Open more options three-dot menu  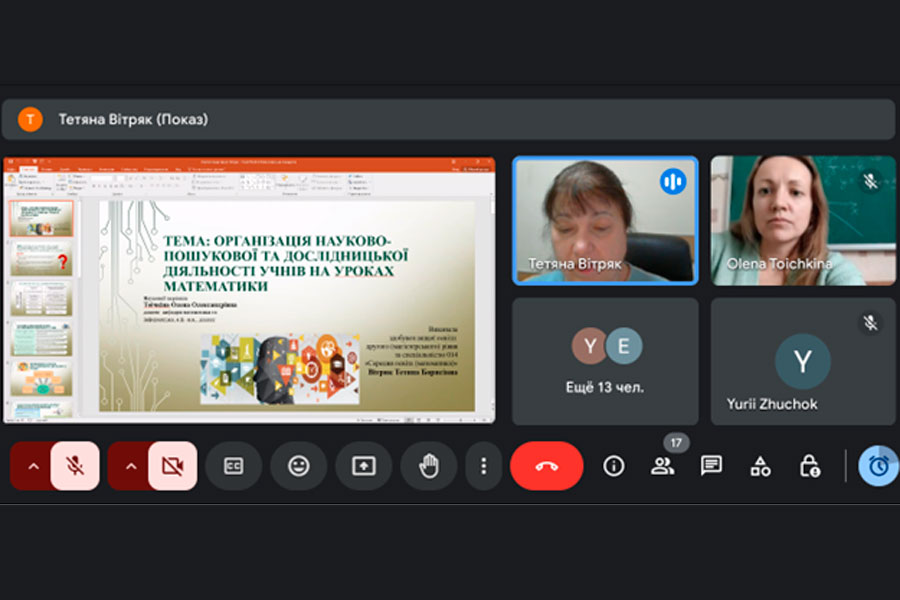pyautogui.click(x=483, y=466)
